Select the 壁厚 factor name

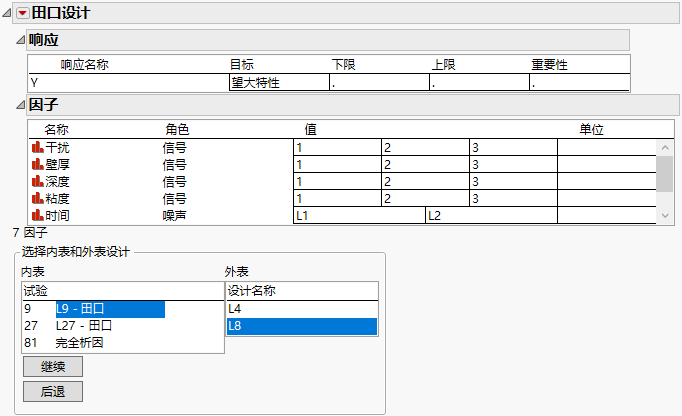(57, 164)
